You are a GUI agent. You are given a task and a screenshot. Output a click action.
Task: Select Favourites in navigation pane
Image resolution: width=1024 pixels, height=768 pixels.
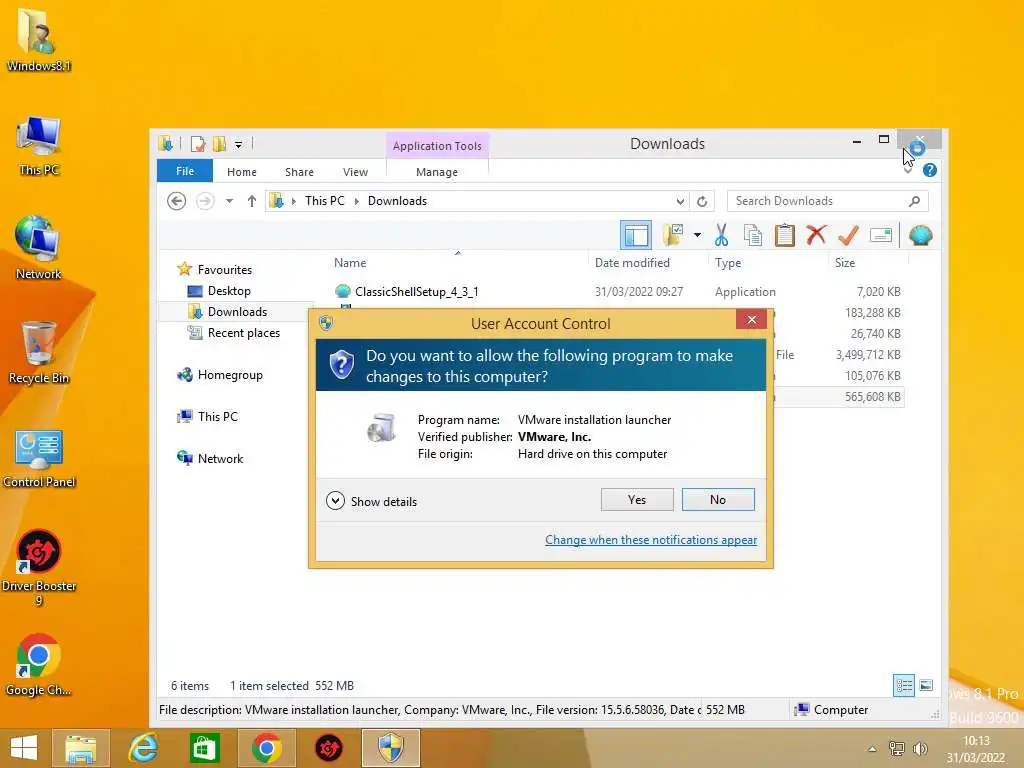point(225,269)
